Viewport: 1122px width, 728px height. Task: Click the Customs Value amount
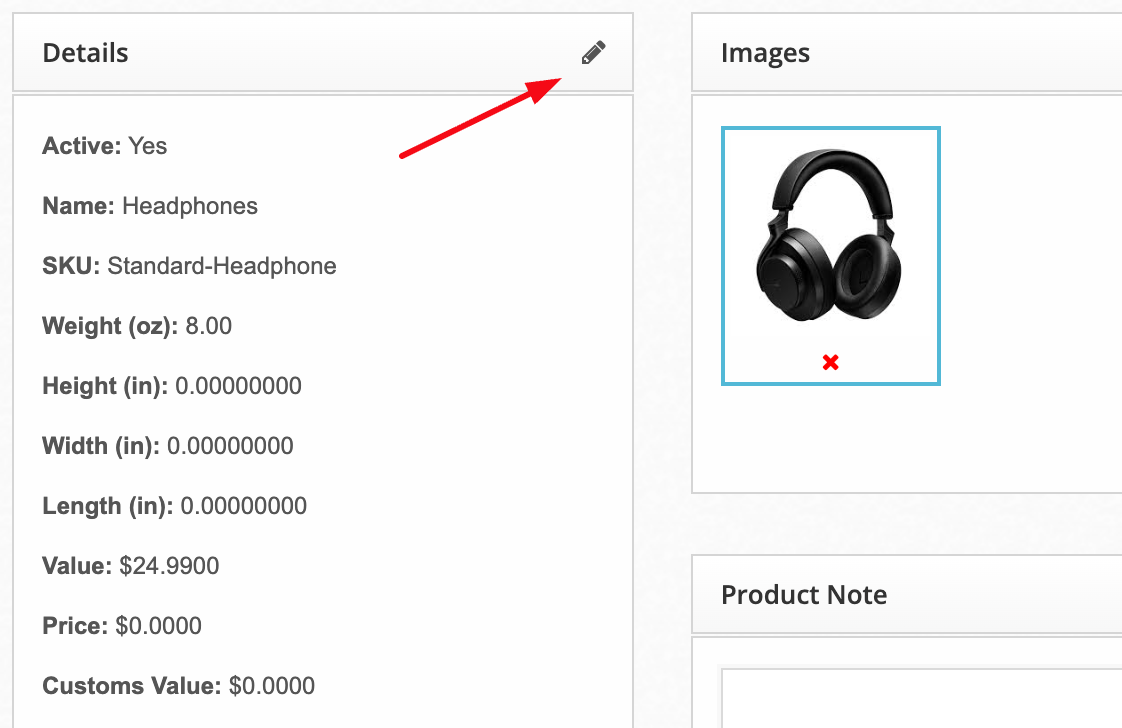point(271,686)
